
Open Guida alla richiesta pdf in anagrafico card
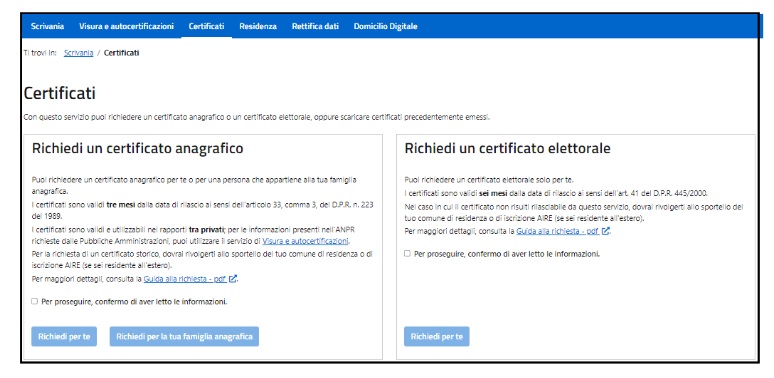pyautogui.click(x=185, y=279)
